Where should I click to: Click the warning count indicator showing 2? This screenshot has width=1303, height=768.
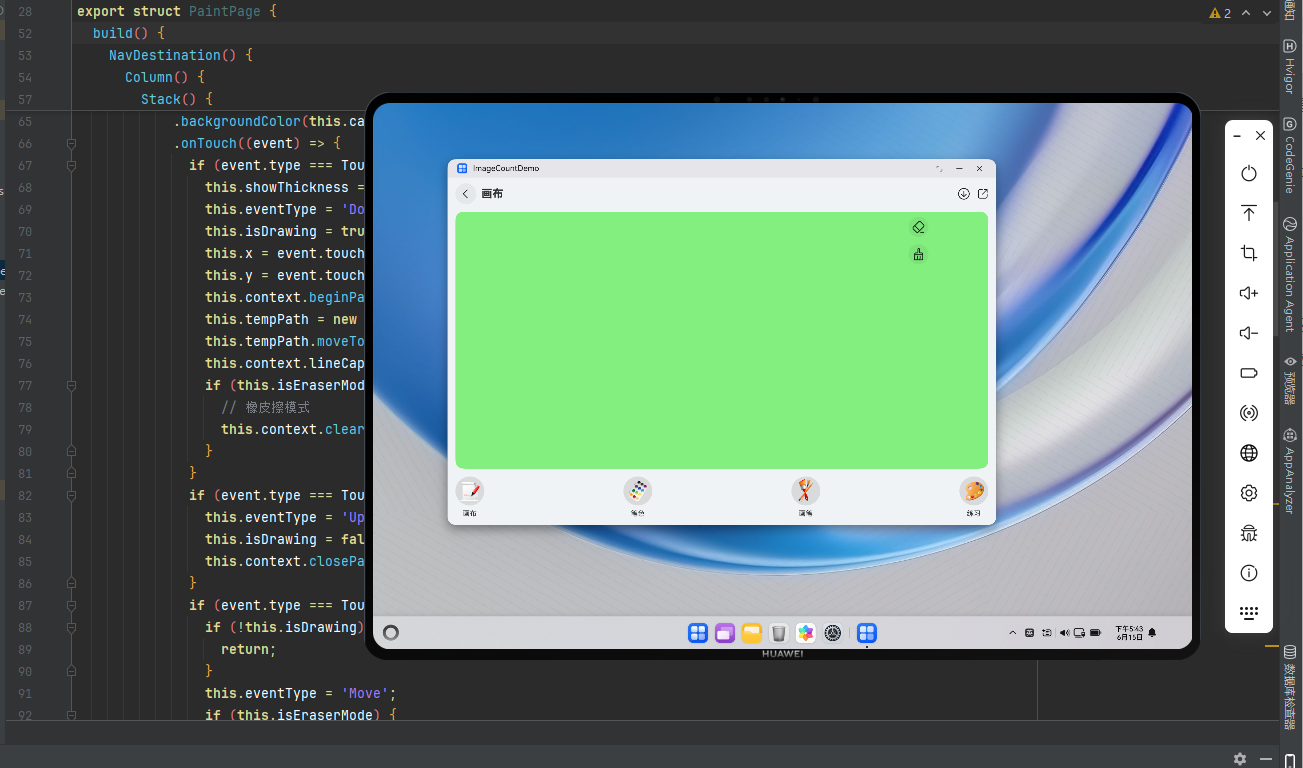1220,13
